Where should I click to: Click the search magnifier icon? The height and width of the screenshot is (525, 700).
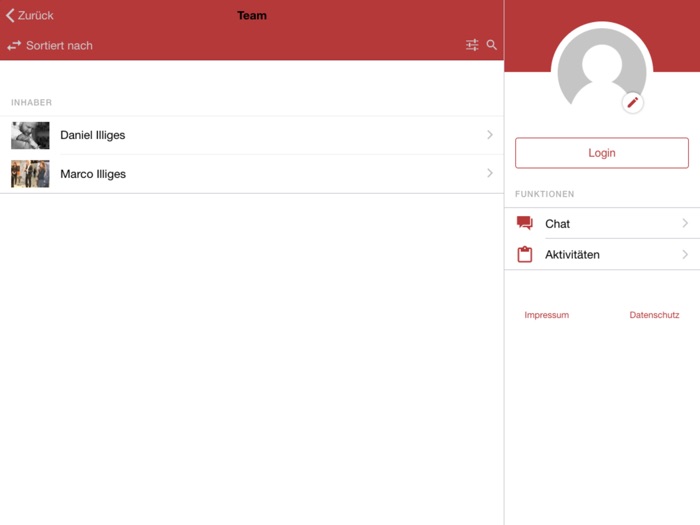click(492, 45)
